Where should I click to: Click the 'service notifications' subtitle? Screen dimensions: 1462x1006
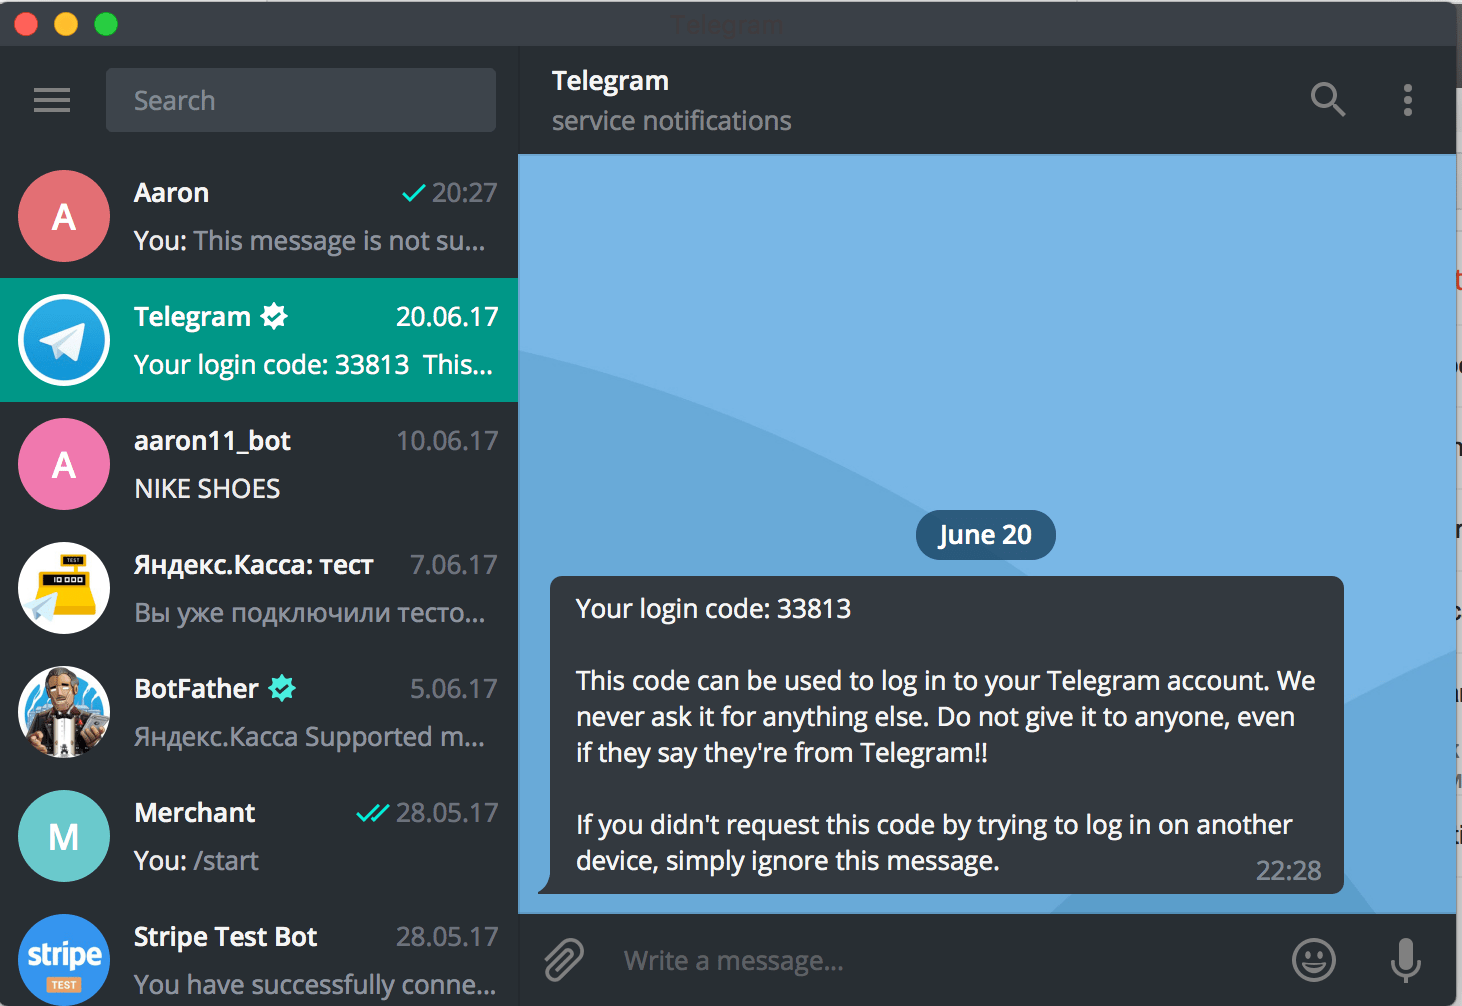click(x=671, y=122)
